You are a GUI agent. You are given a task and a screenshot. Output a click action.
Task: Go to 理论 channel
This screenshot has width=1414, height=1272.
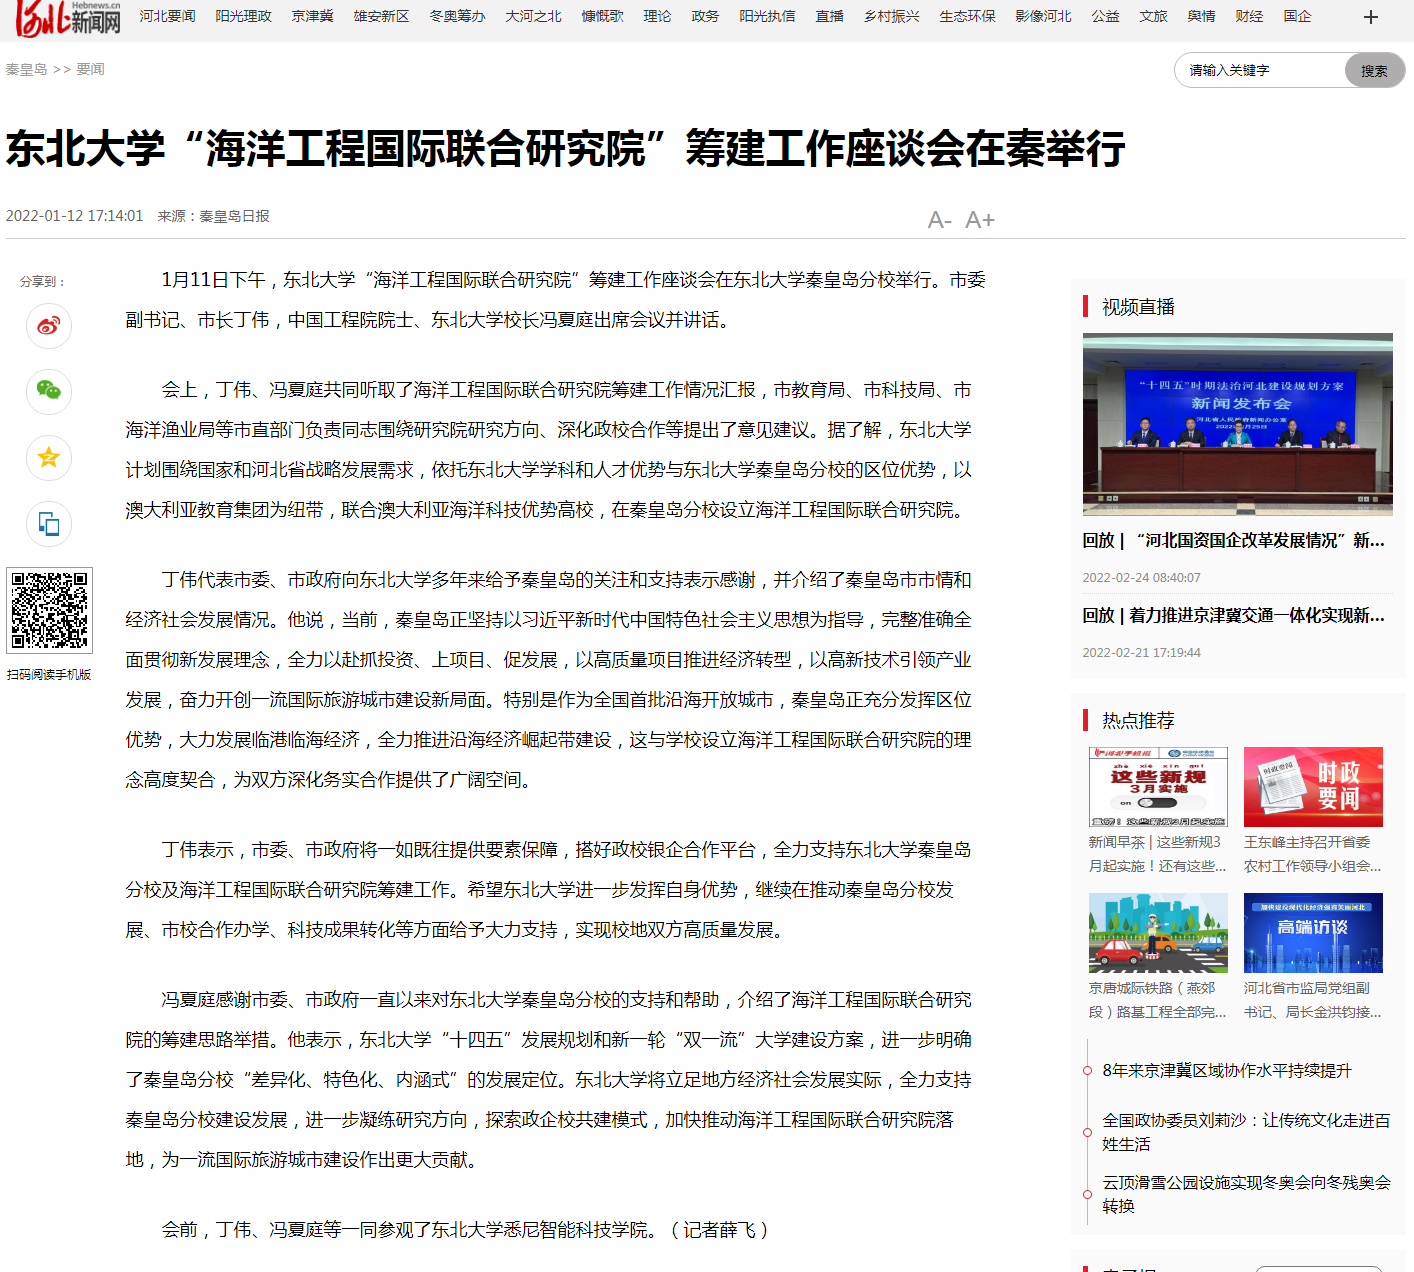coord(658,17)
